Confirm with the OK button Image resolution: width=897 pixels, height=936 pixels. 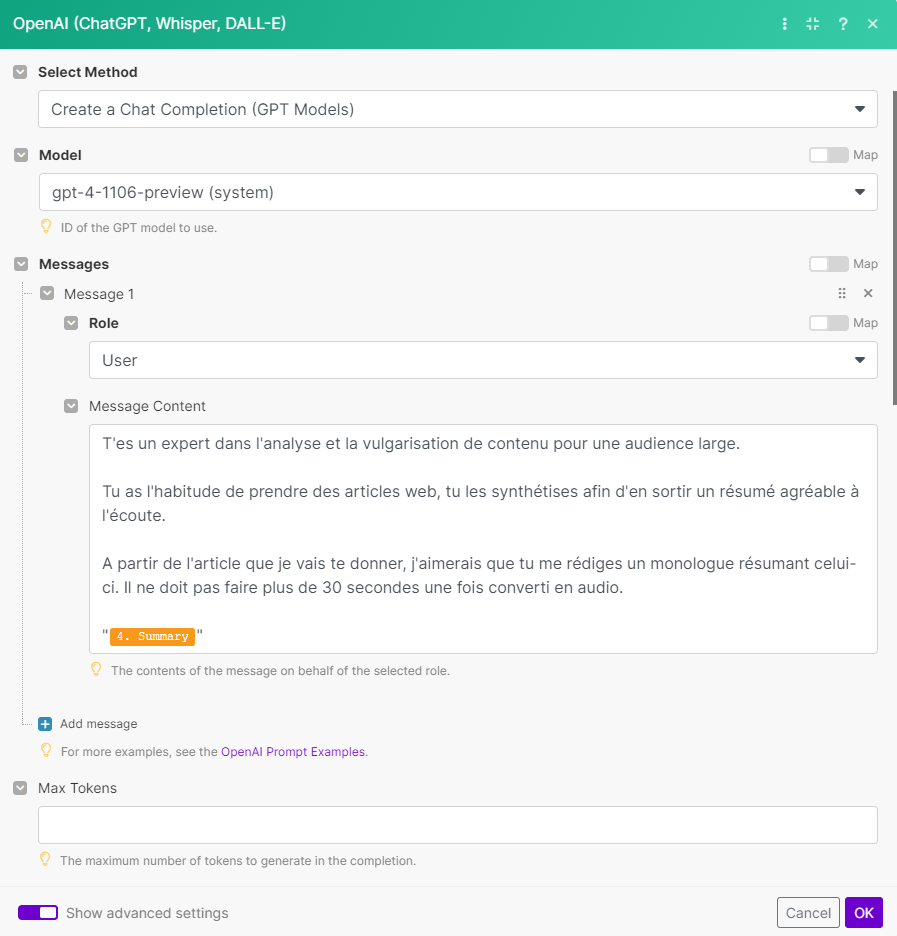[x=864, y=913]
